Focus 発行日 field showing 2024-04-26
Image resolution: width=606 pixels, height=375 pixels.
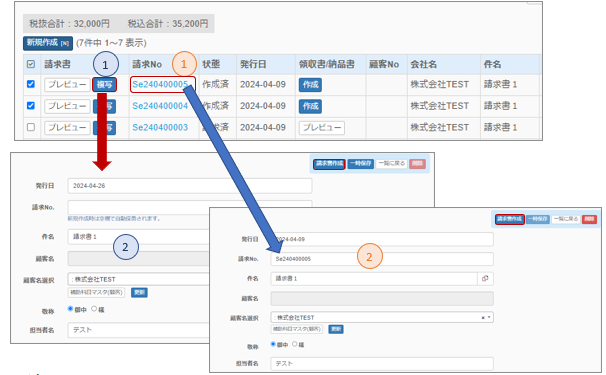(x=190, y=186)
